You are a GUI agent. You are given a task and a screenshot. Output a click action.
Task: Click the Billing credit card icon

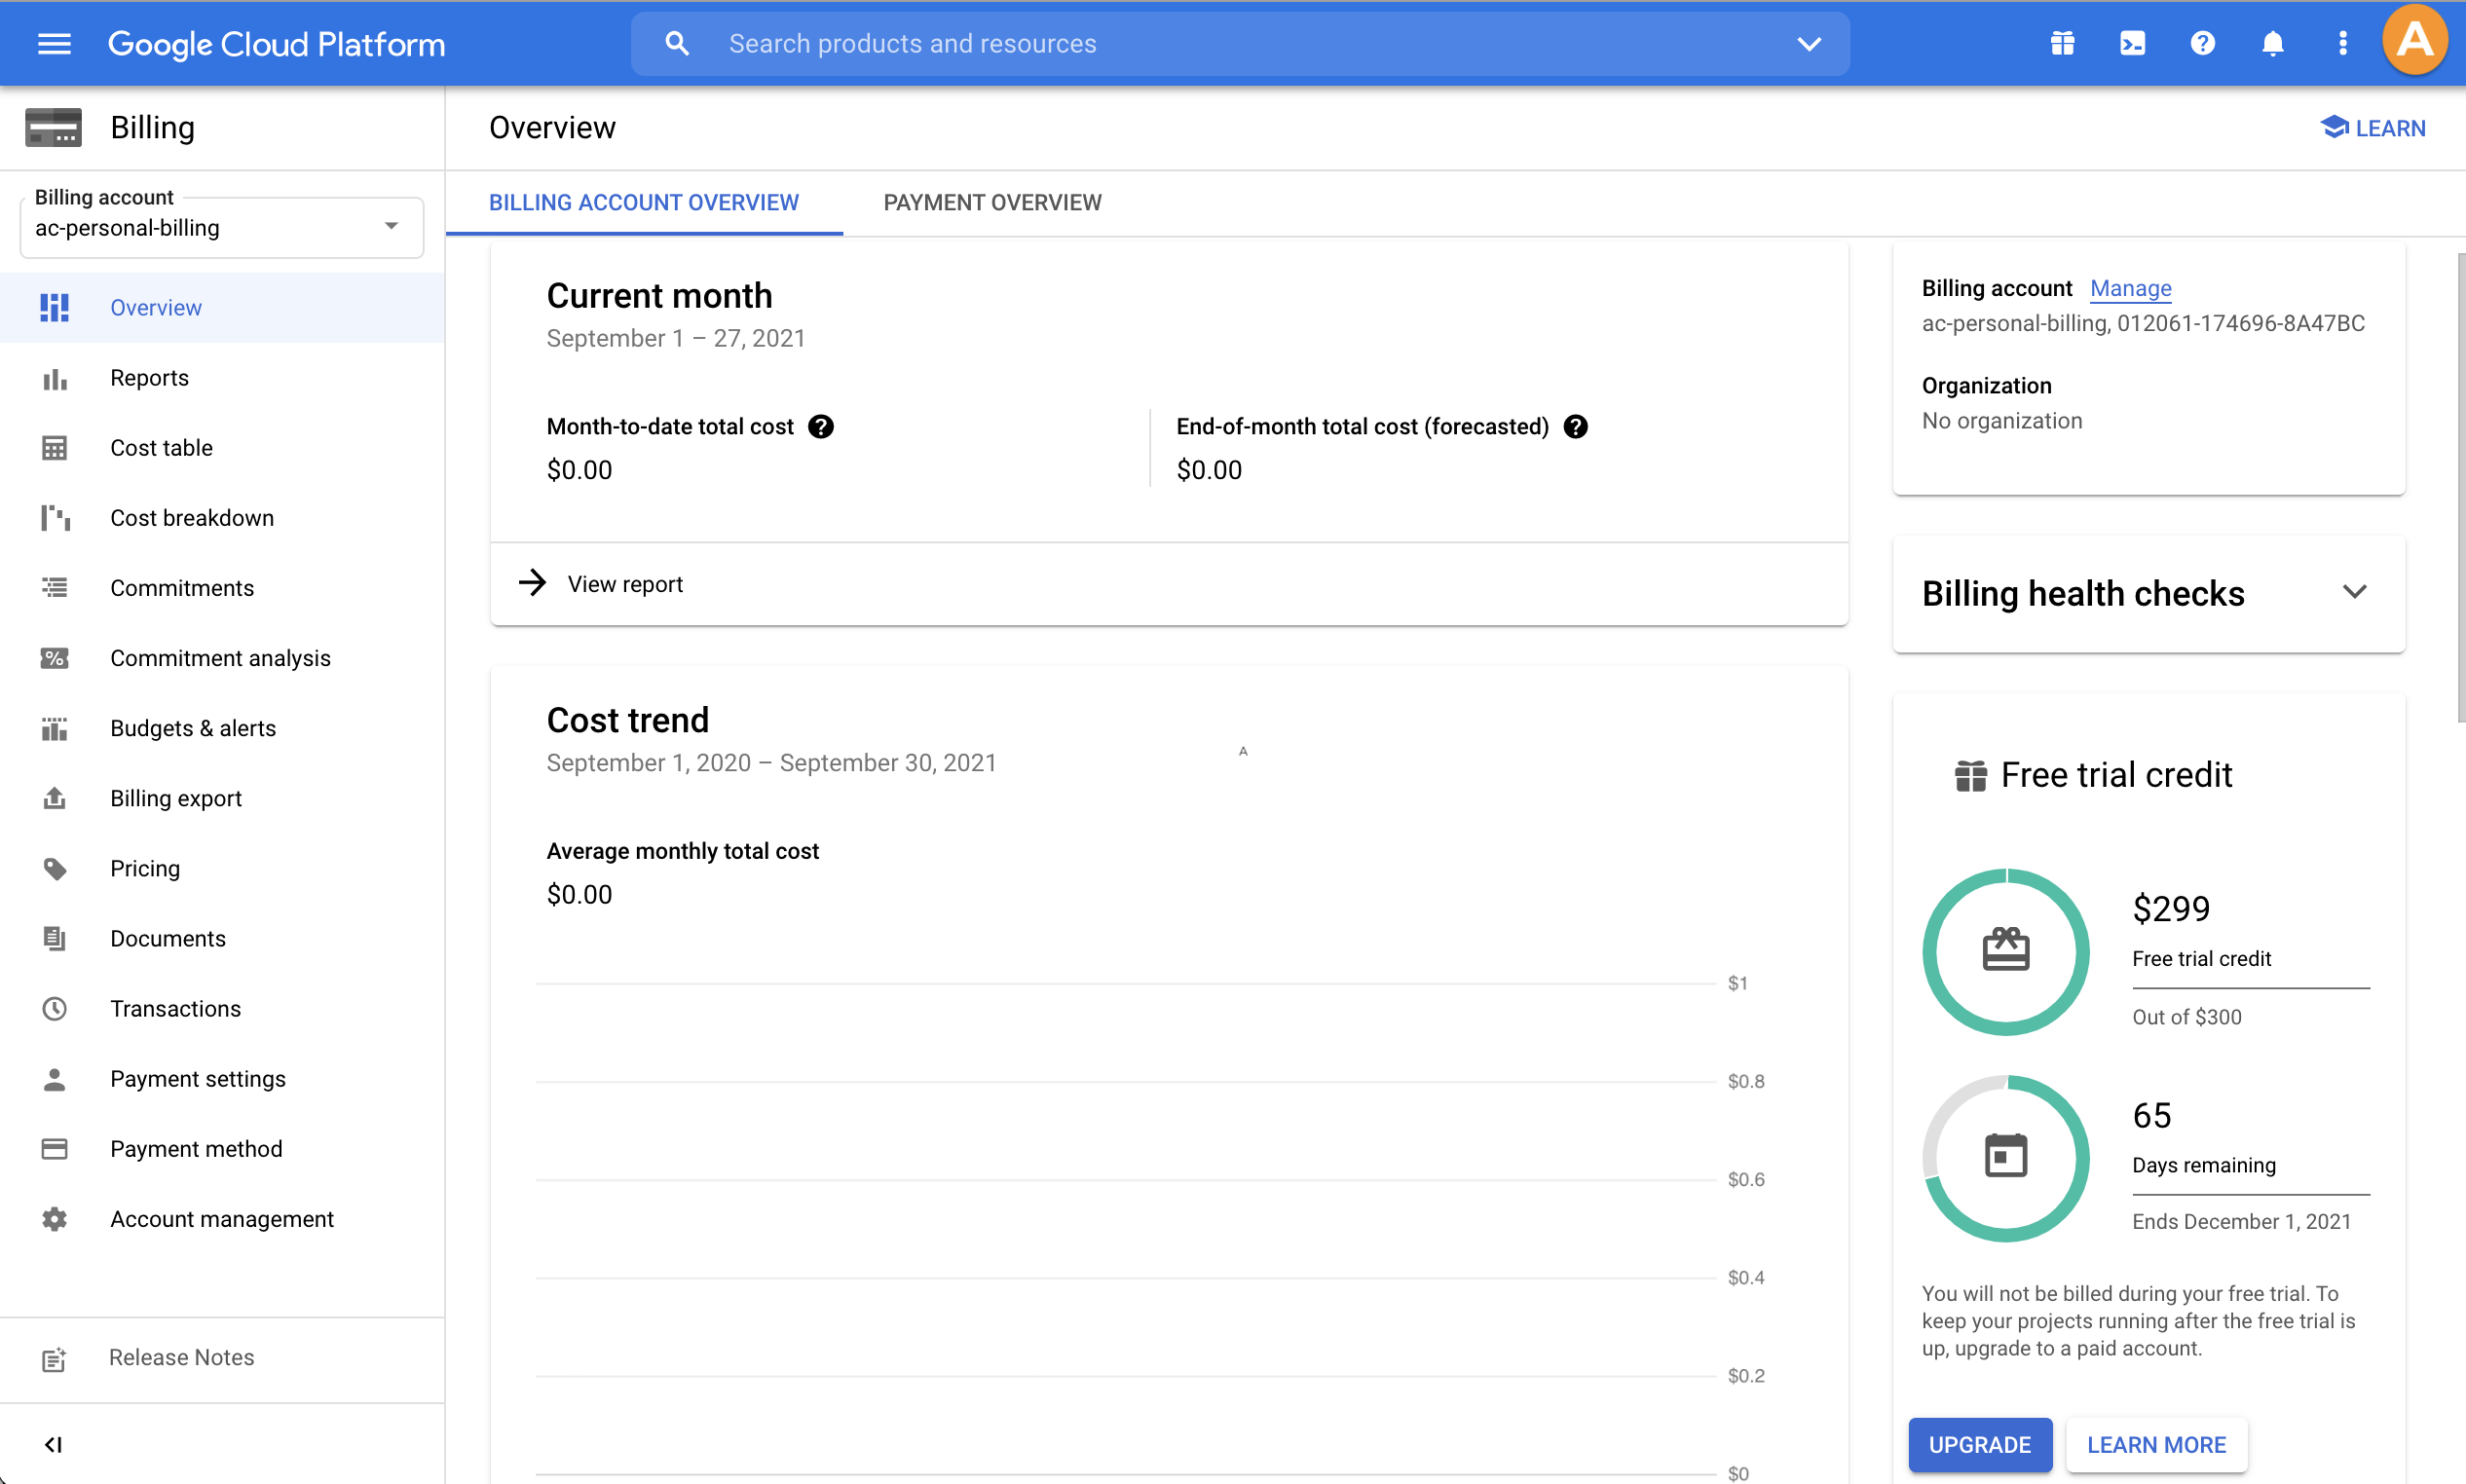click(54, 128)
